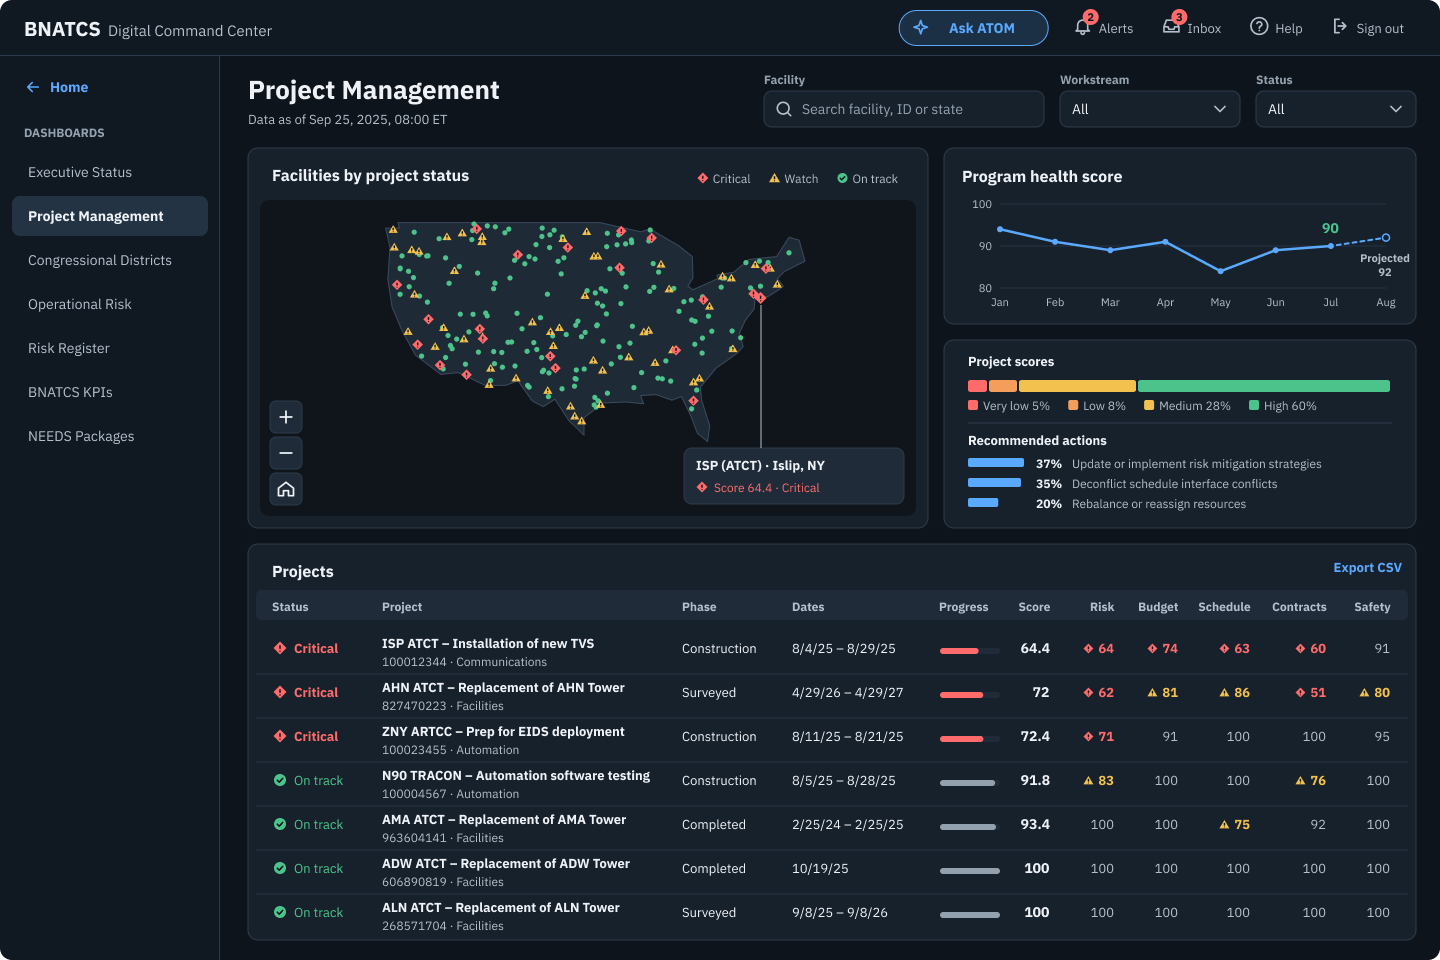
Task: Click the Contracts column header
Action: click(x=1299, y=607)
